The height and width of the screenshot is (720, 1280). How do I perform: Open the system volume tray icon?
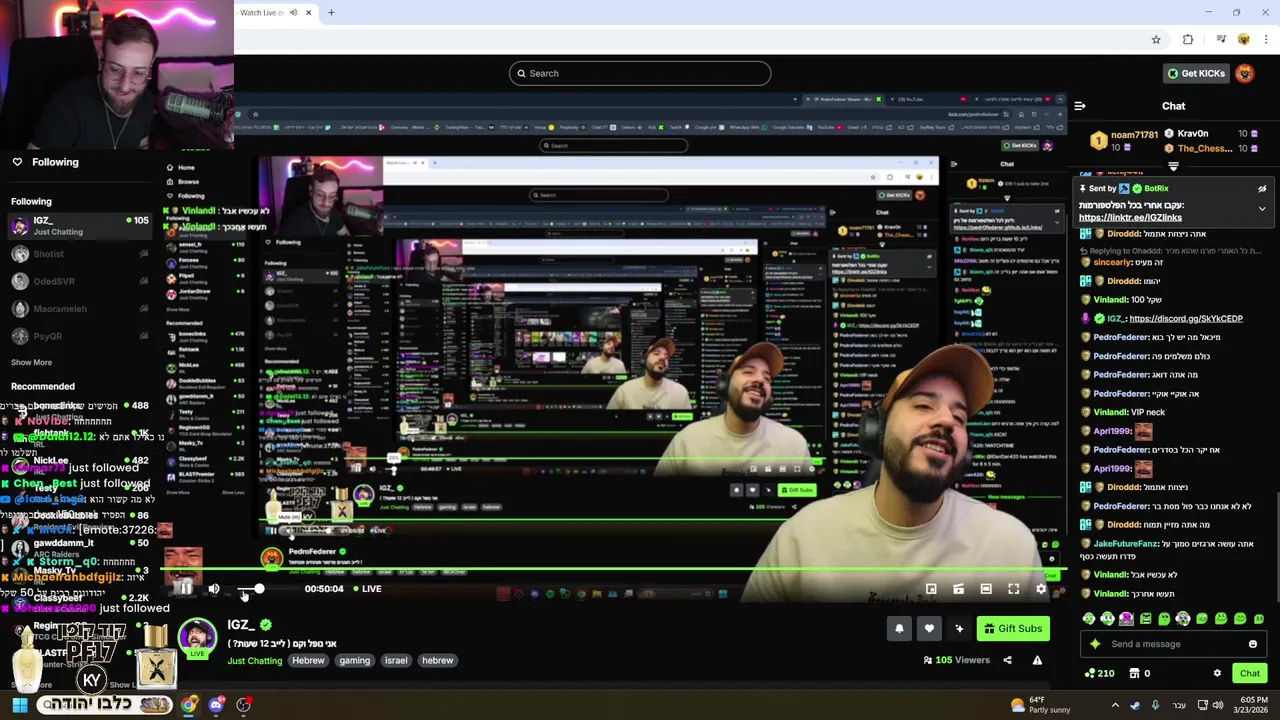(1218, 705)
